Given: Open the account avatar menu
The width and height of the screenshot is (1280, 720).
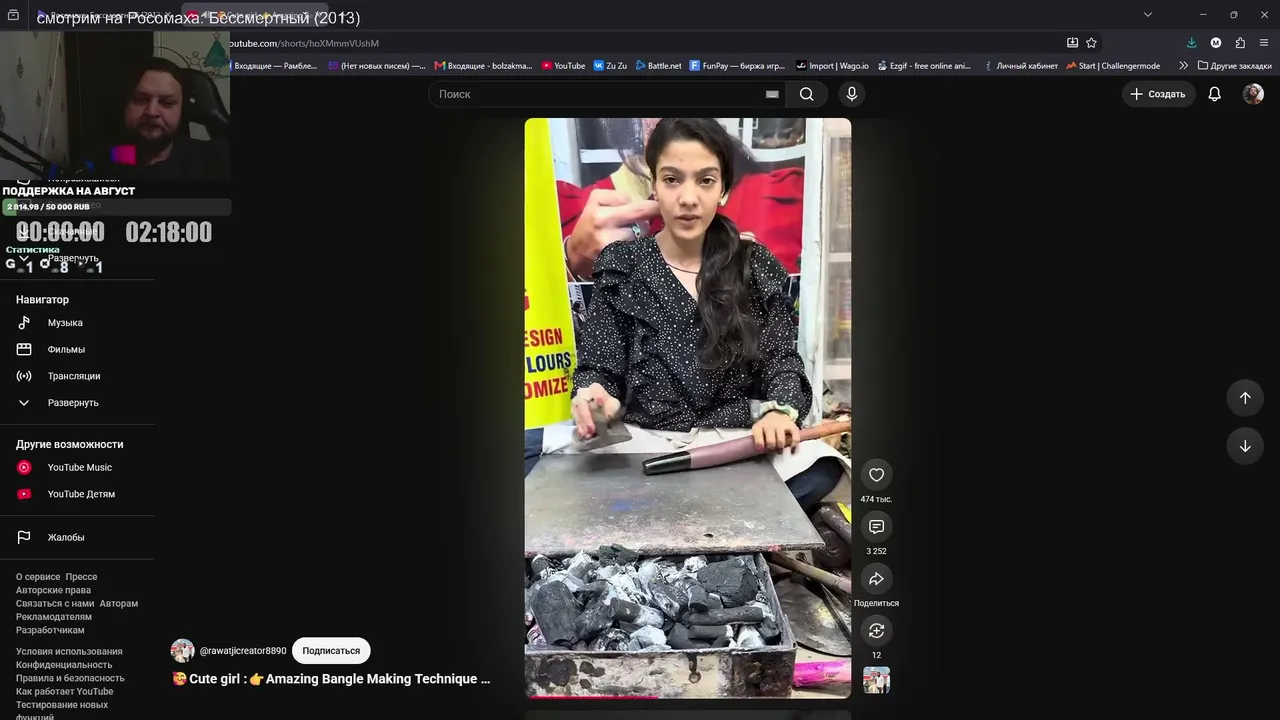Looking at the screenshot, I should point(1253,94).
